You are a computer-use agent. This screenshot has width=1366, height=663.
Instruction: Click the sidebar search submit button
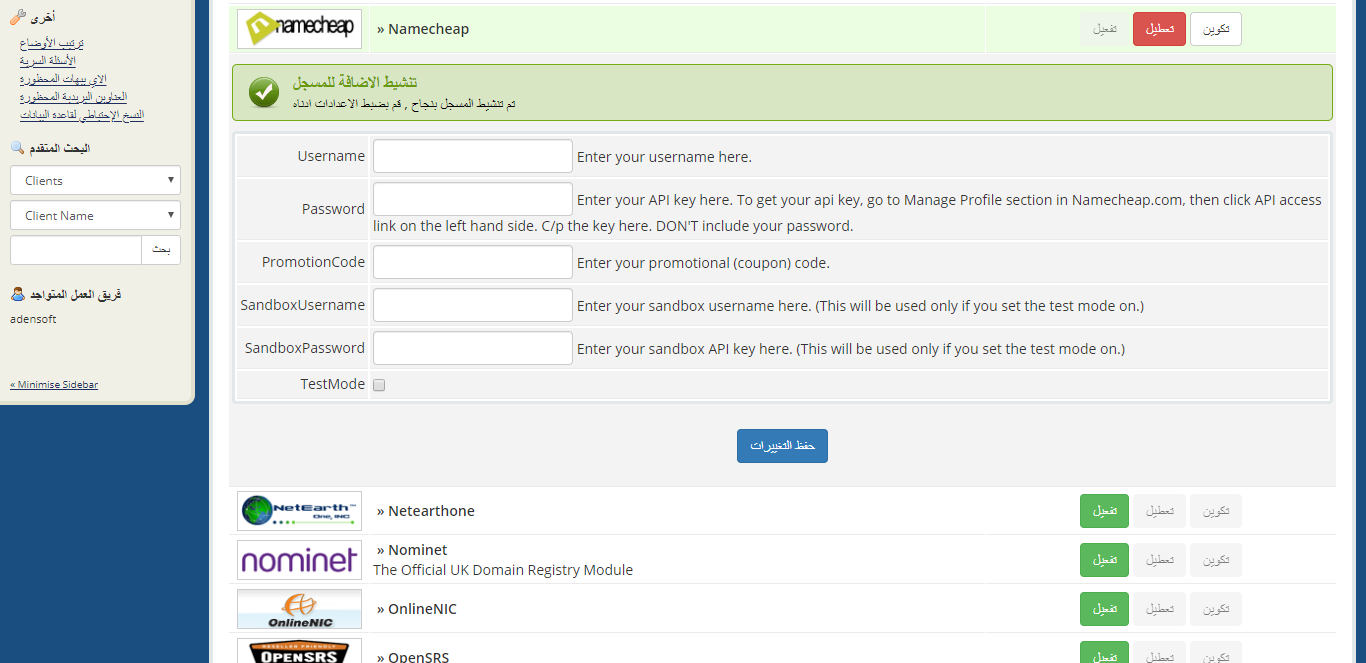pos(161,250)
